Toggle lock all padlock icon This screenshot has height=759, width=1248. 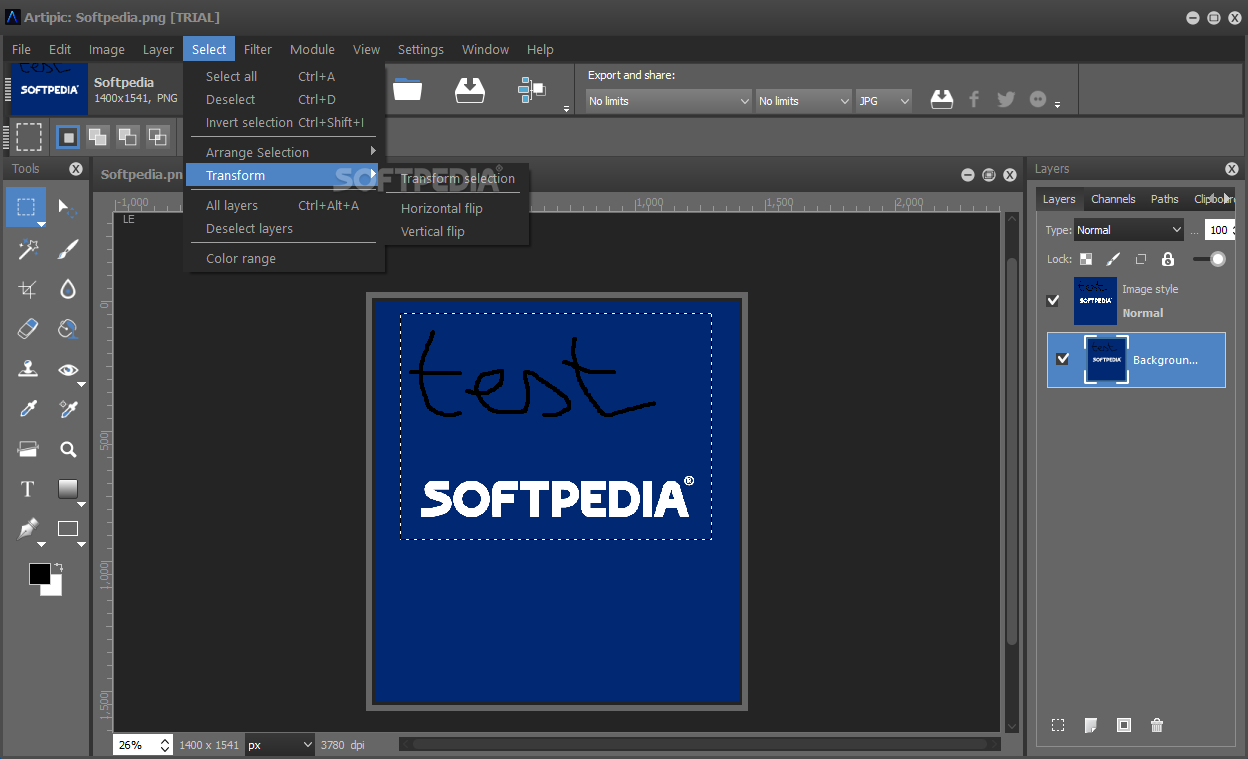pyautogui.click(x=1167, y=259)
